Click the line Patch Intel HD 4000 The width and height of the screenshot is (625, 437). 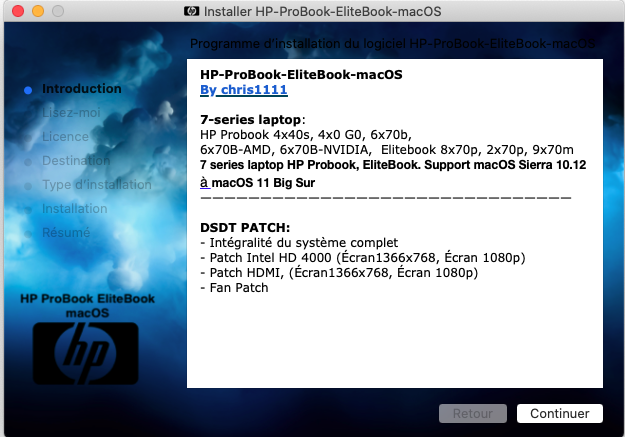point(363,258)
